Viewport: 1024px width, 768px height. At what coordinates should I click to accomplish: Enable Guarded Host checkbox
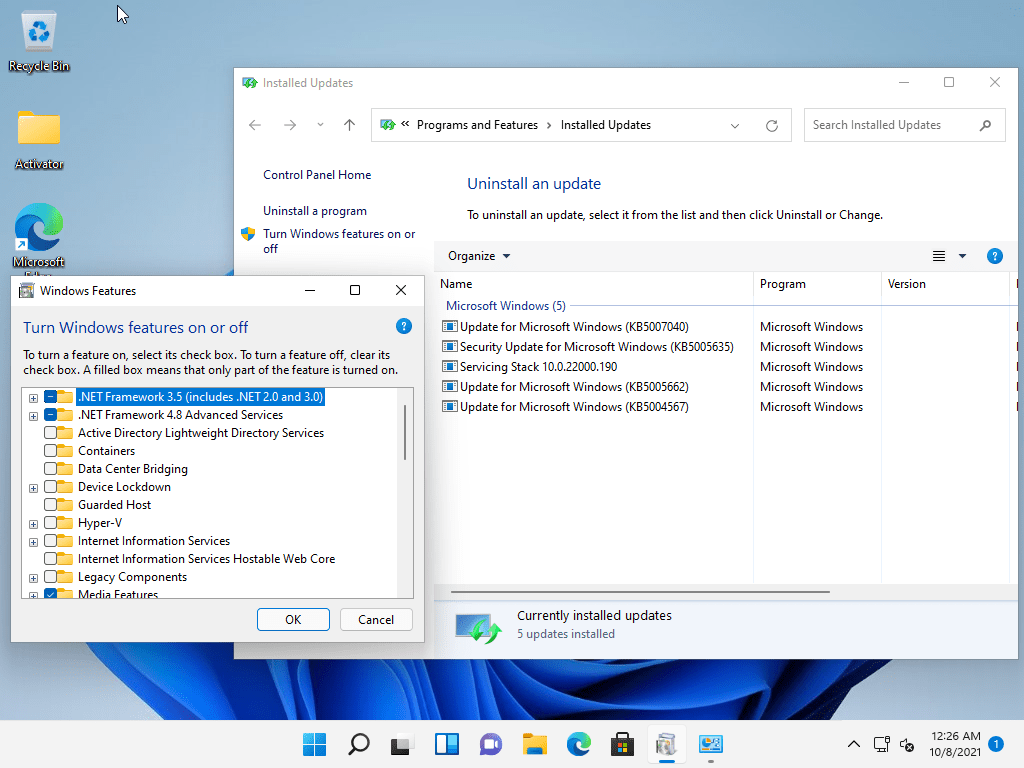tap(50, 505)
